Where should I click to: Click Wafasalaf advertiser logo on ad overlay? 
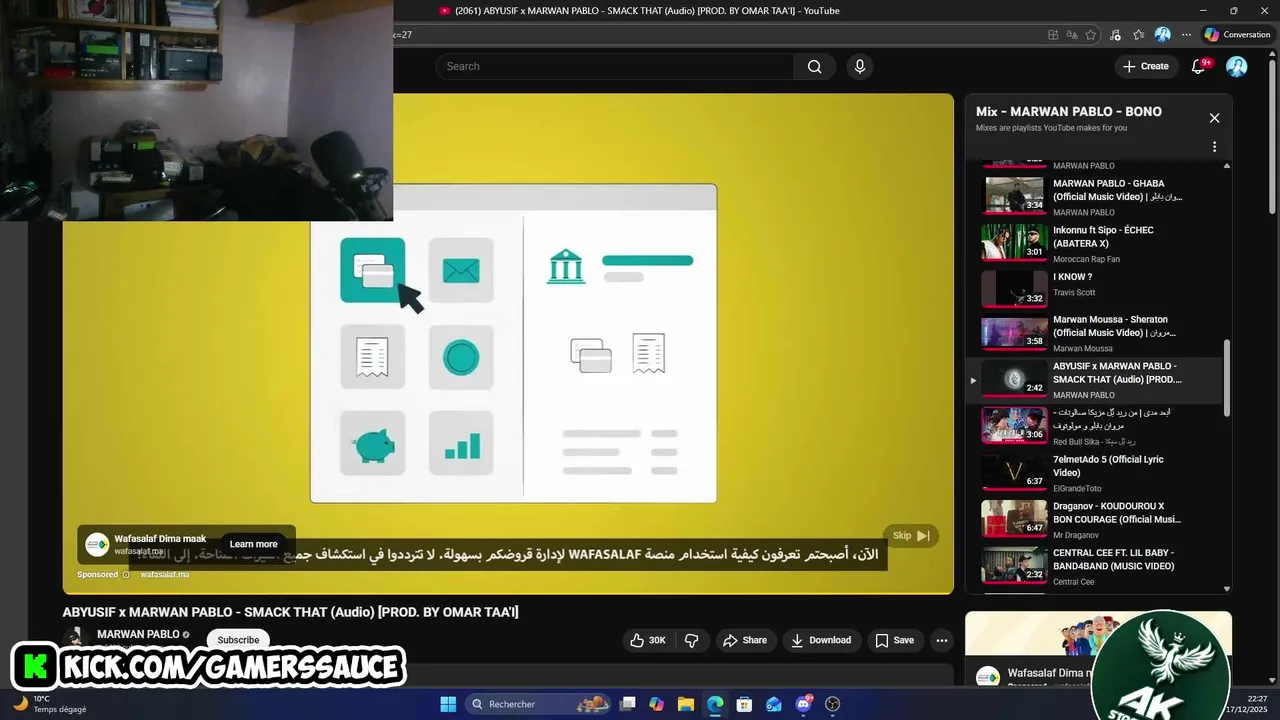point(97,544)
